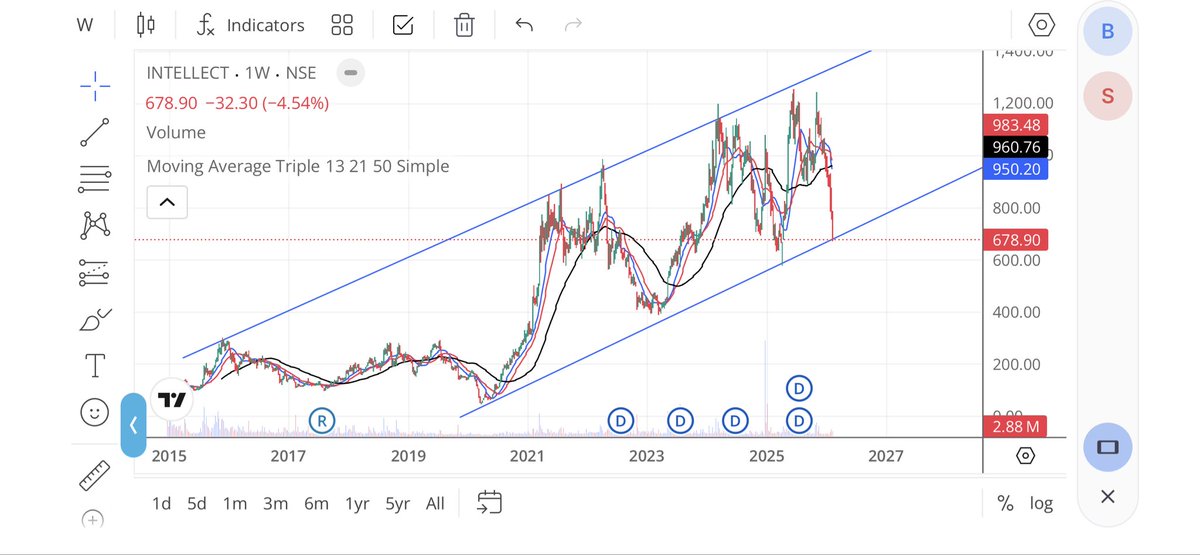Select the forecast and measurement tool
Screen dimensions: 1200x555
(x=95, y=271)
